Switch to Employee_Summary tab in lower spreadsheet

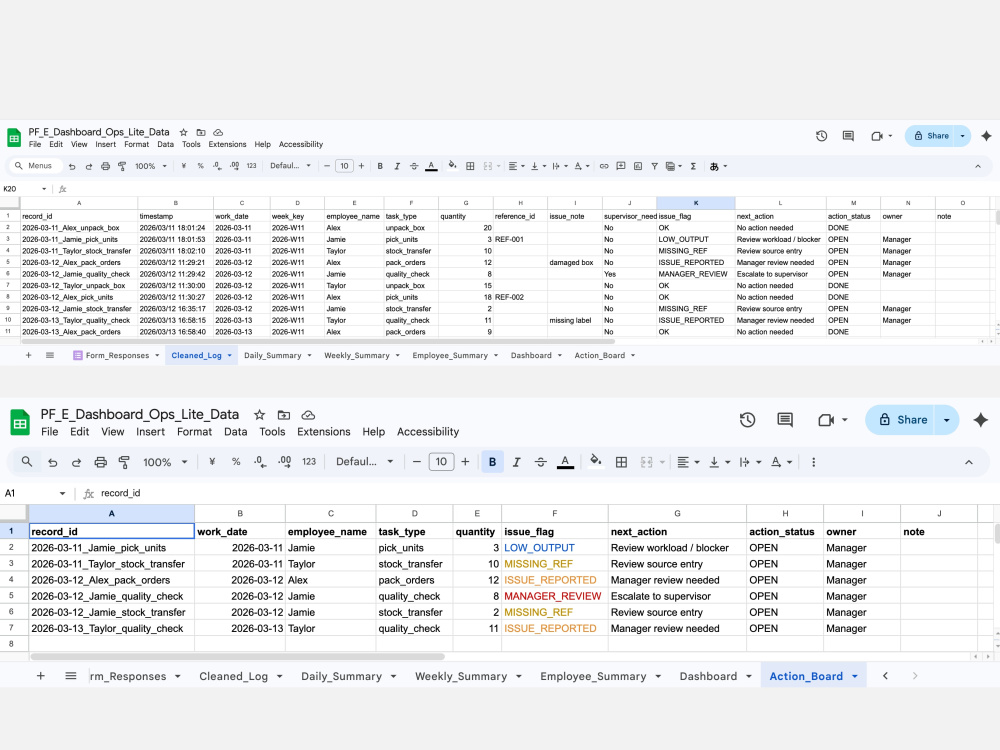(x=593, y=676)
